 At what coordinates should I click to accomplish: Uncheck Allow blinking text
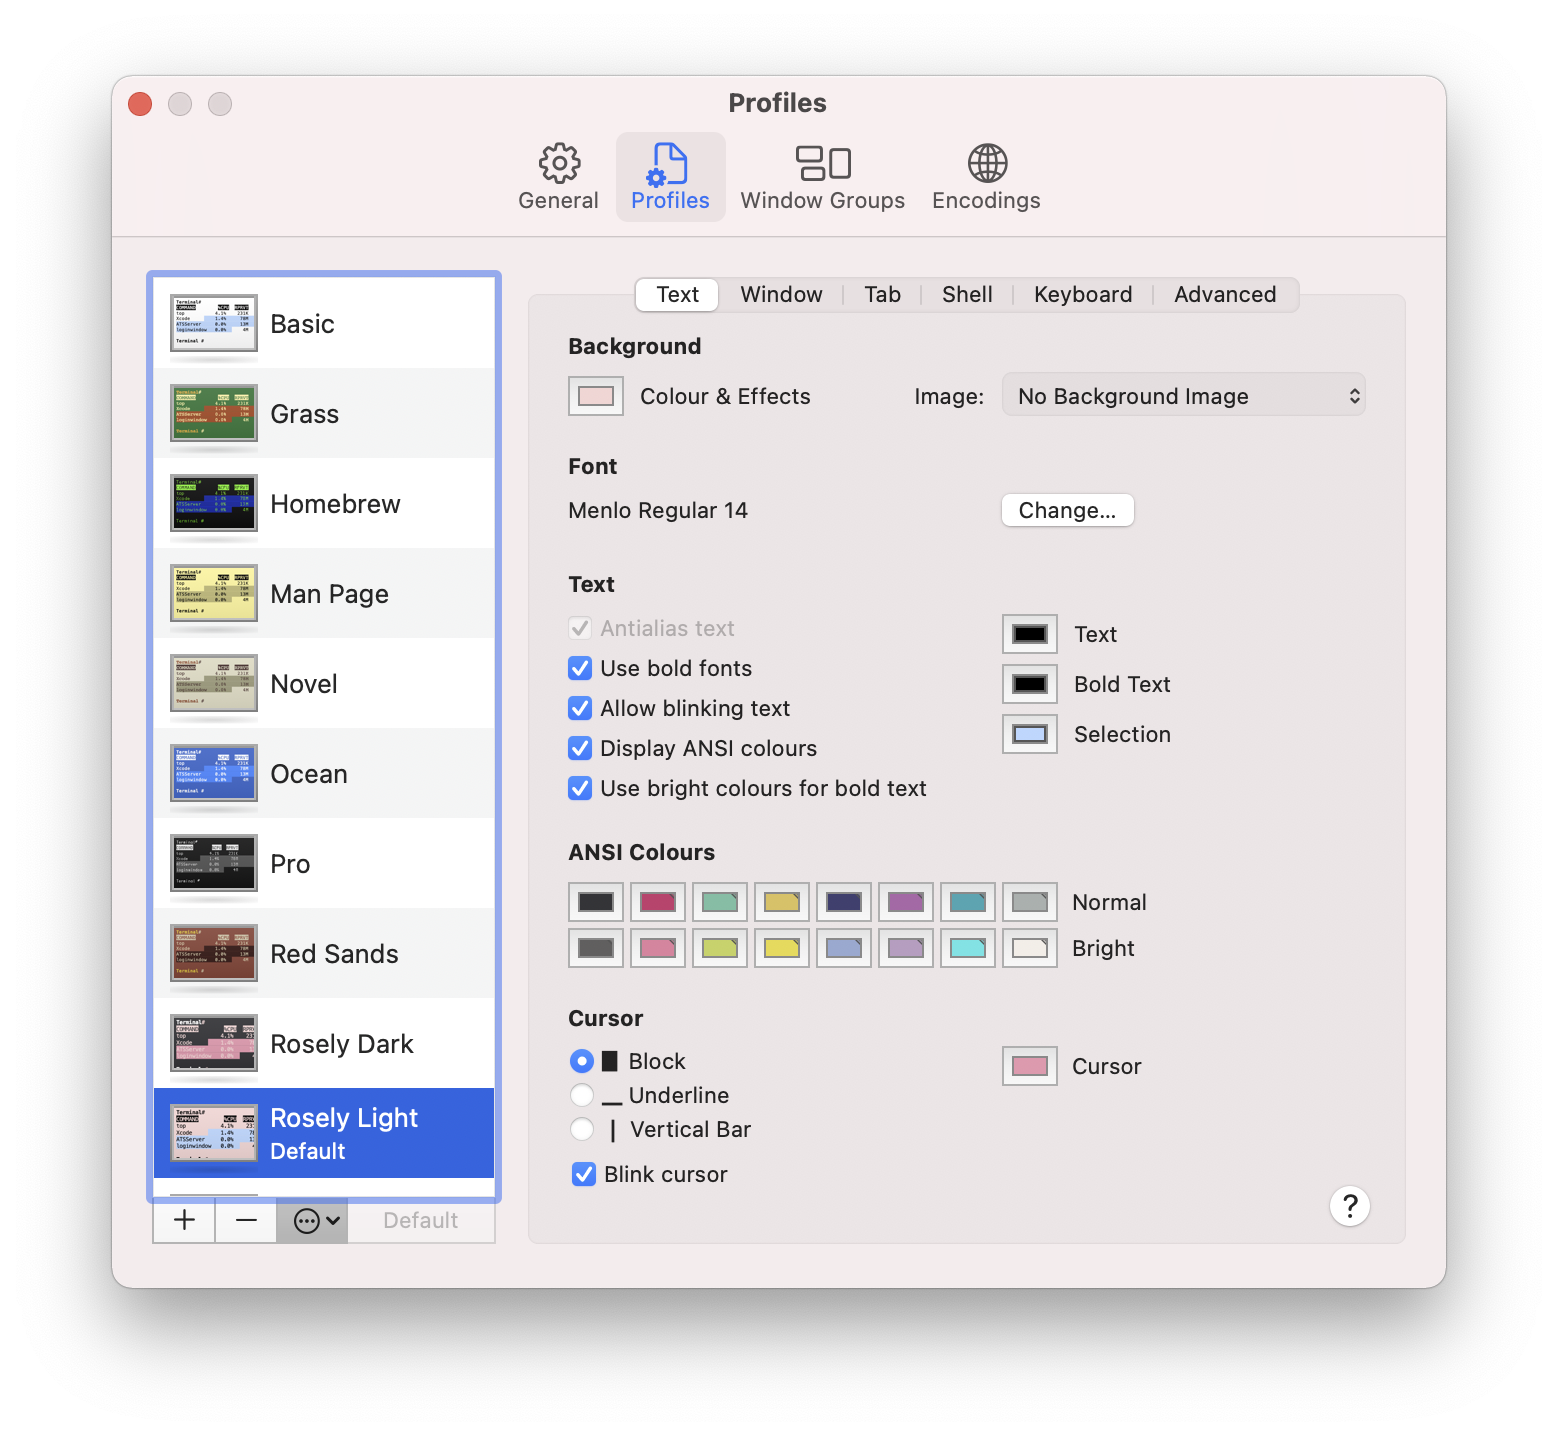tap(580, 708)
